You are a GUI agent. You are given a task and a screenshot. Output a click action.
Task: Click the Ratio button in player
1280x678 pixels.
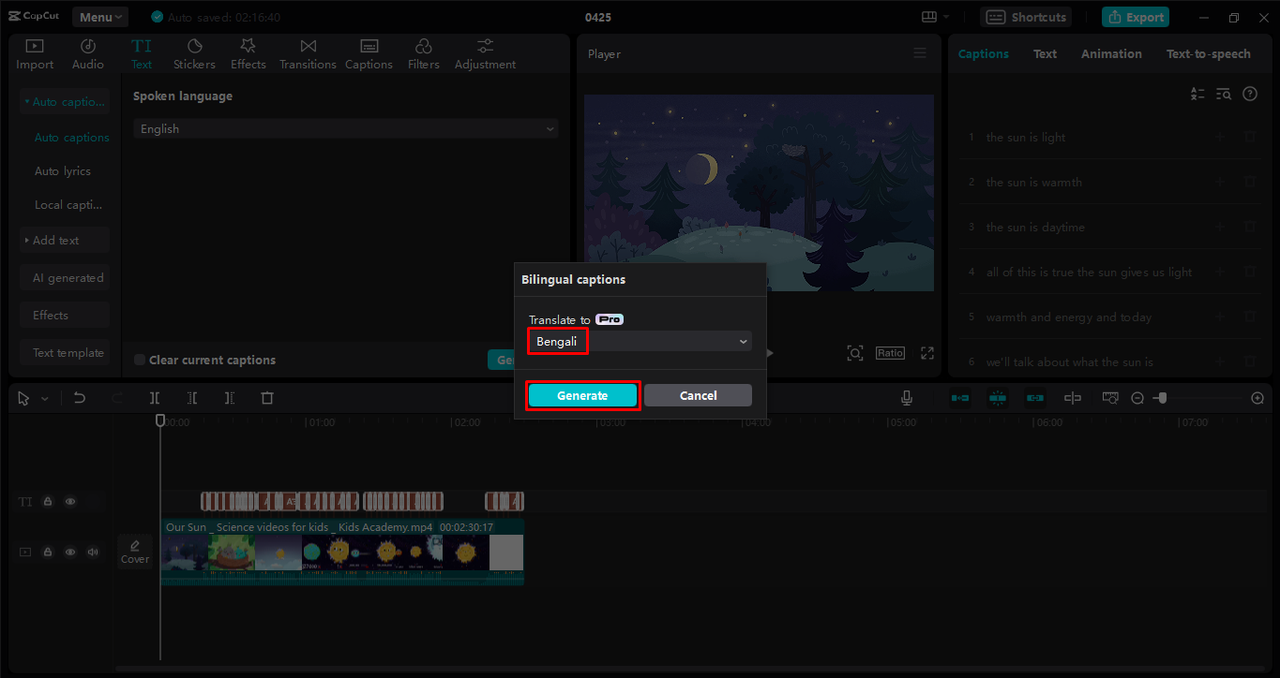(x=890, y=353)
